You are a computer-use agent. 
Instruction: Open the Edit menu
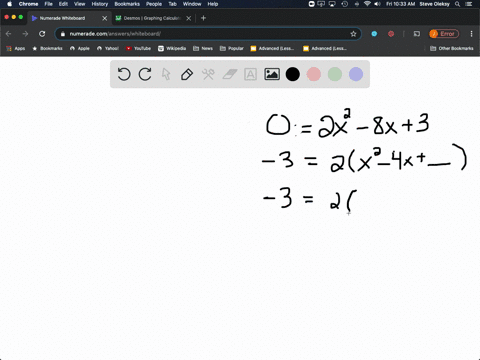pos(63,4)
